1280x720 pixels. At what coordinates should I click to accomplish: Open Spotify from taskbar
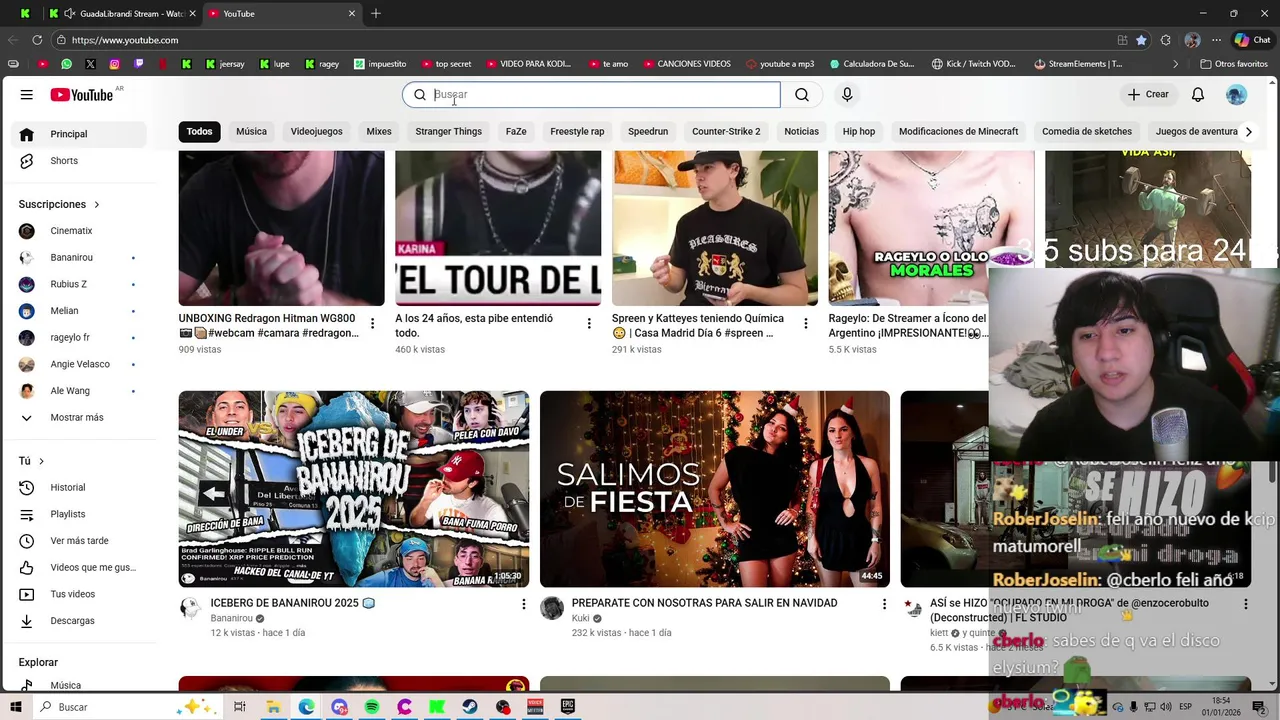(372, 707)
